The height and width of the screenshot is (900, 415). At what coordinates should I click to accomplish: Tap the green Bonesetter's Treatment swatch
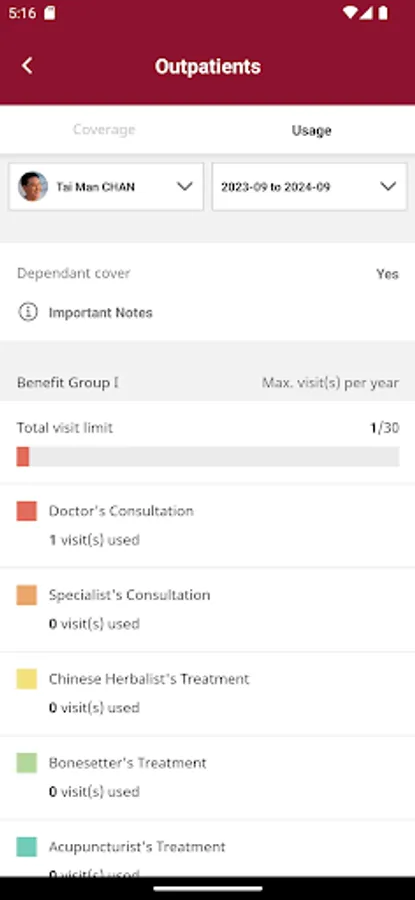tap(26, 762)
